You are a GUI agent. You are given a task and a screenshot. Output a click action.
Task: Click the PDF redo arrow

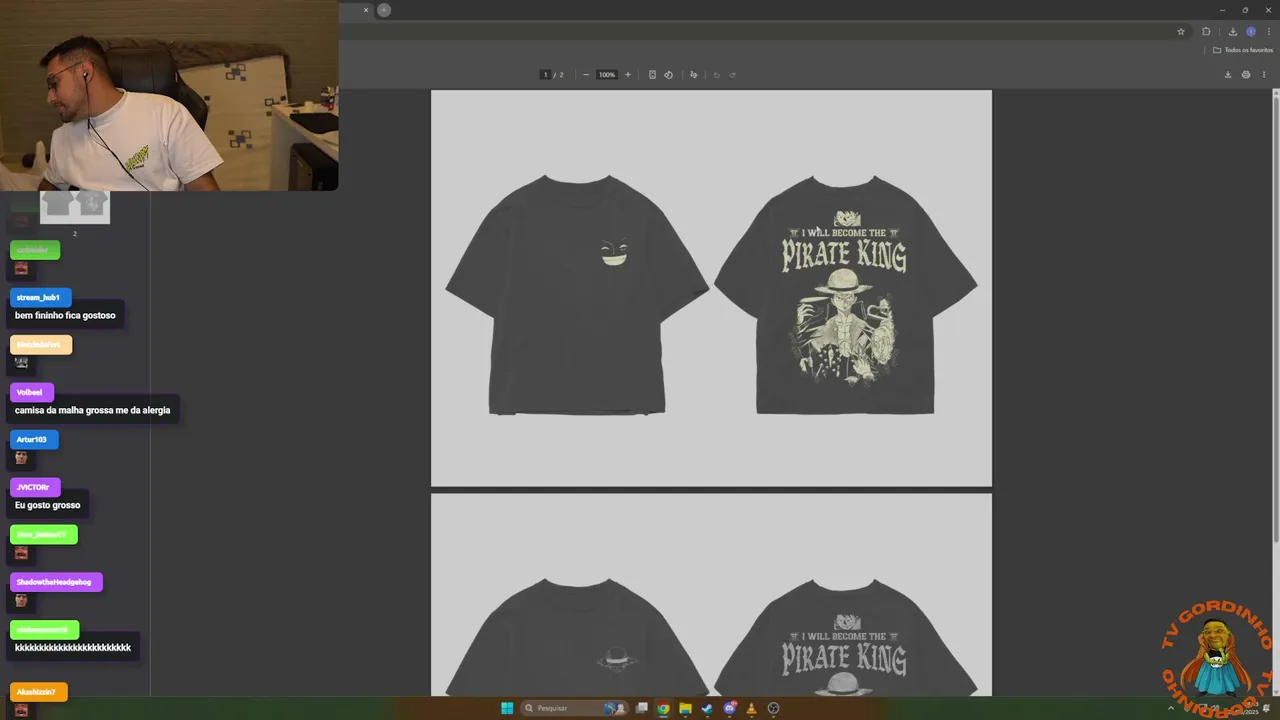pos(733,75)
